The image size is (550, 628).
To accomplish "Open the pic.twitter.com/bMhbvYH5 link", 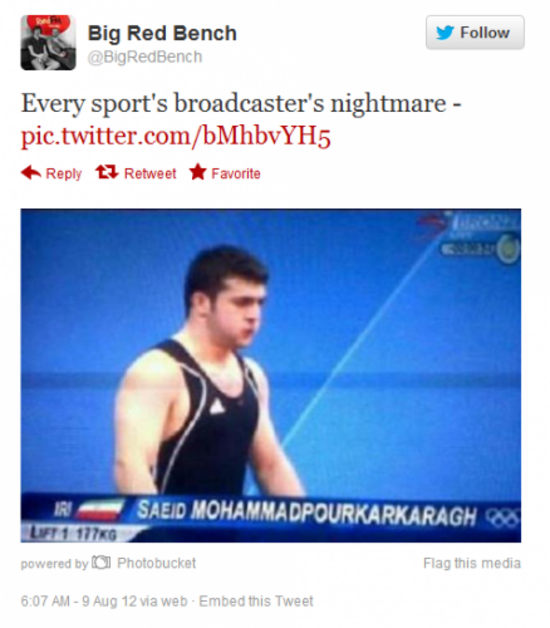I will [175, 136].
